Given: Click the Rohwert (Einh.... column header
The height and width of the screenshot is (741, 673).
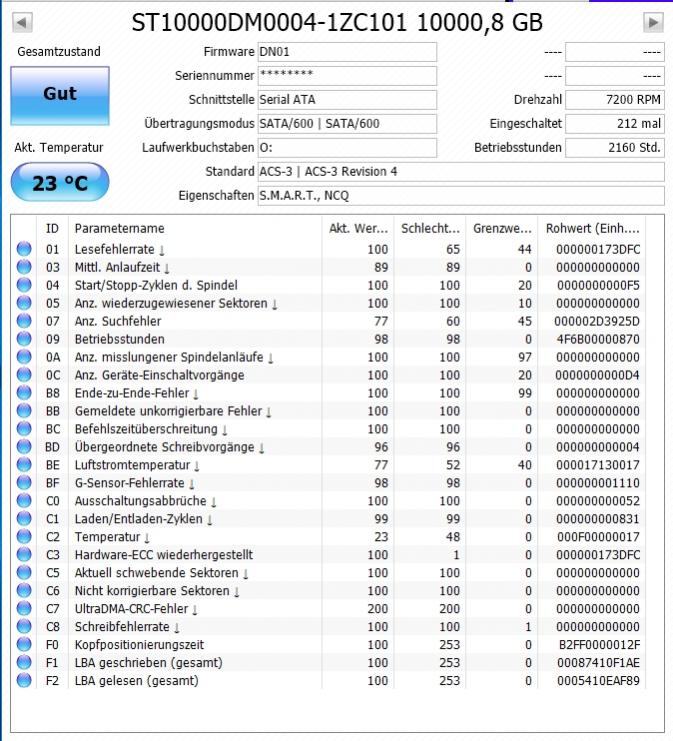Looking at the screenshot, I should click(592, 229).
